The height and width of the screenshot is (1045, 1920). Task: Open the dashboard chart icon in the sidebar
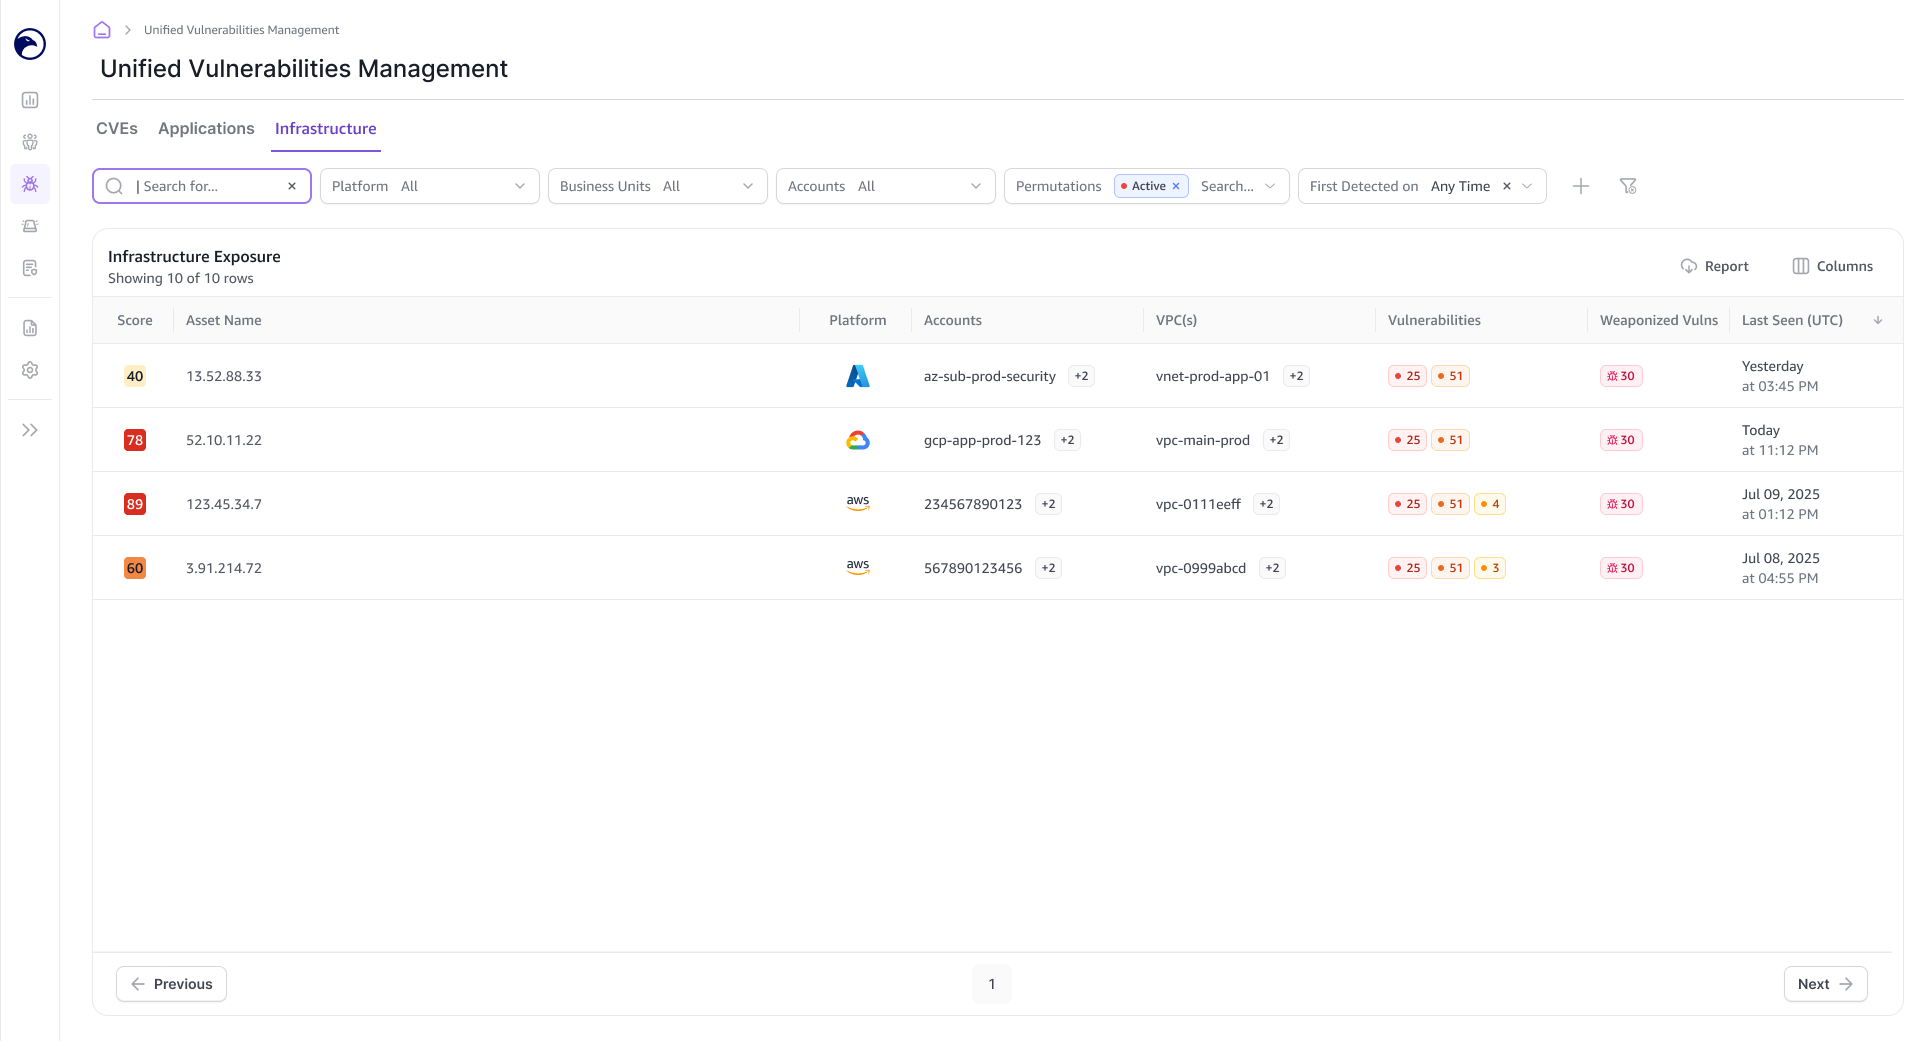click(30, 100)
